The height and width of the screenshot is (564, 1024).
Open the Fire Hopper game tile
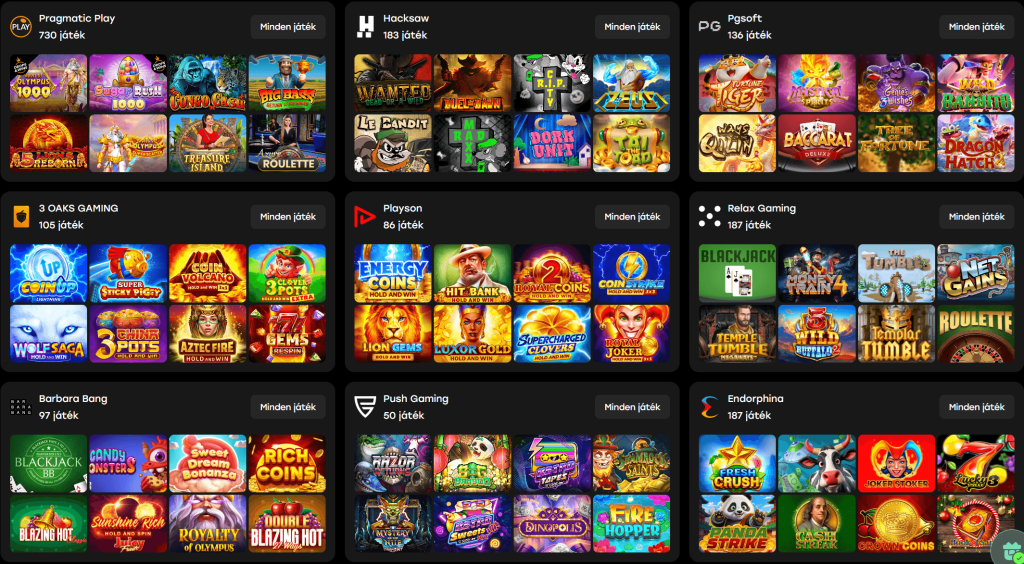point(632,524)
